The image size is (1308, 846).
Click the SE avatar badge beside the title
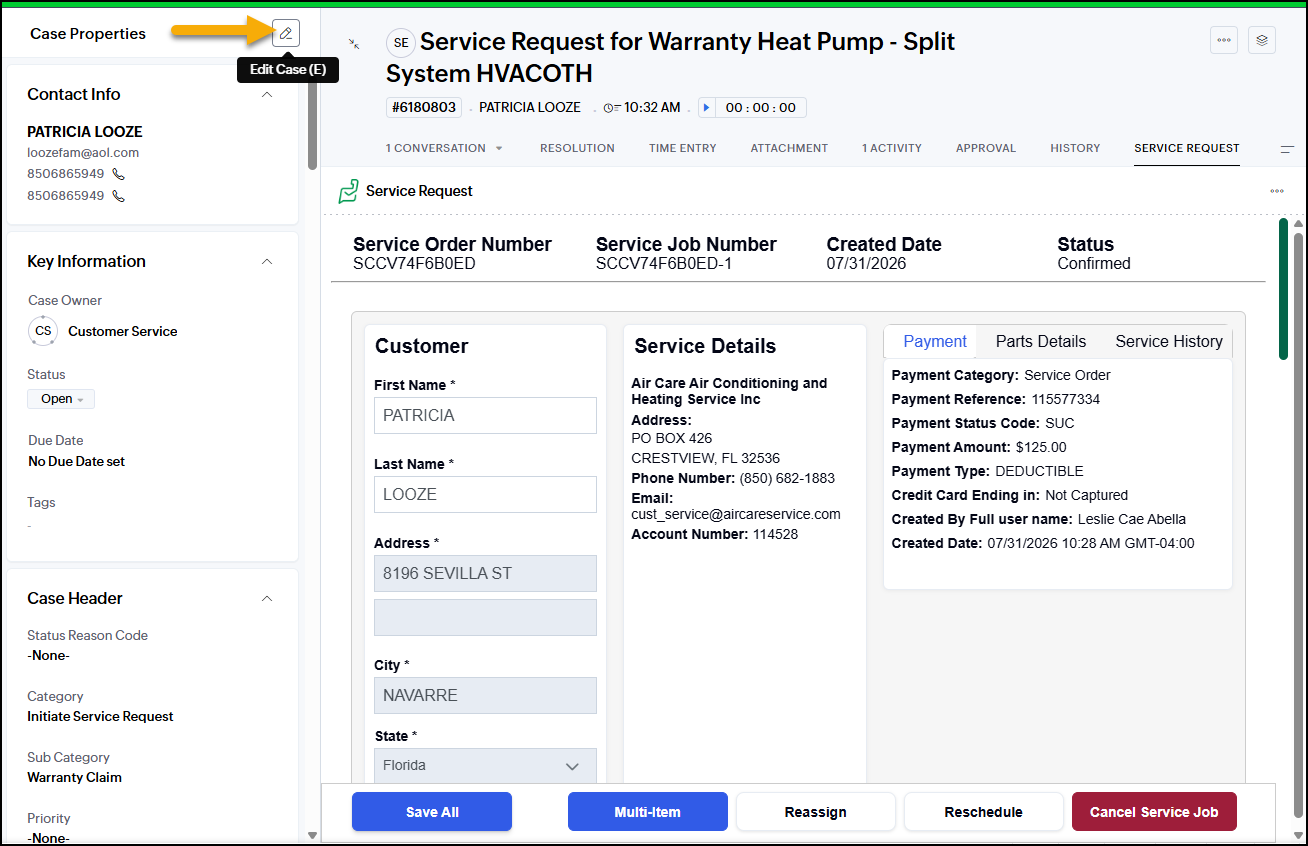tap(400, 43)
